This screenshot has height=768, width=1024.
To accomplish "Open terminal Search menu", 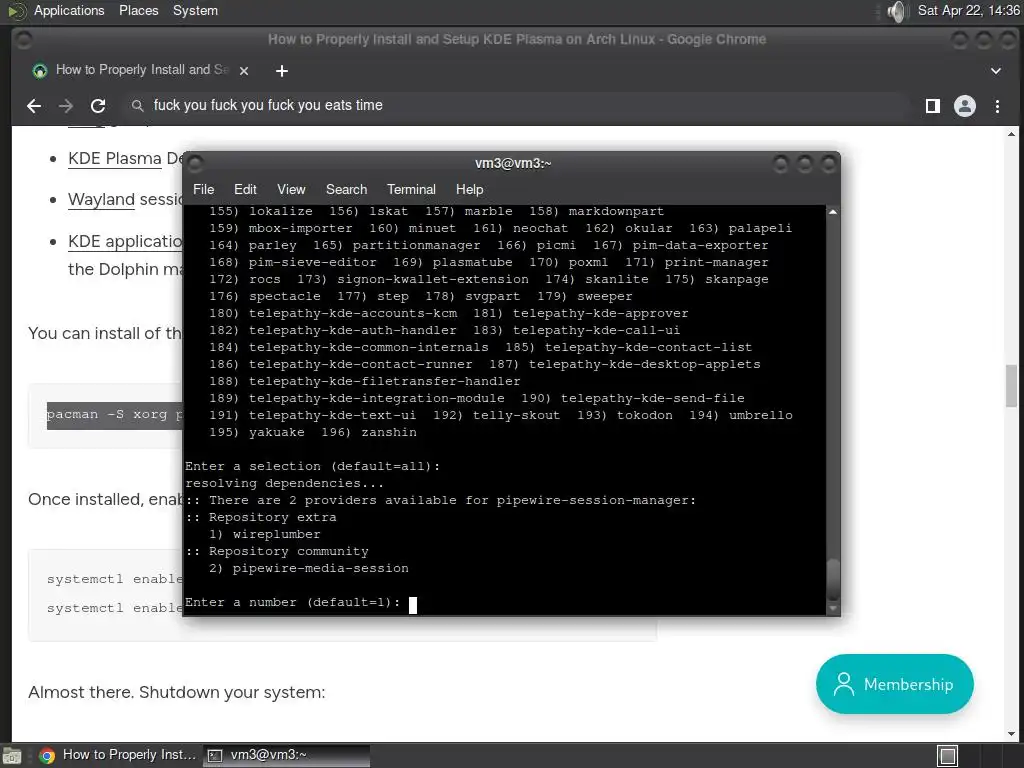I will click(x=346, y=189).
